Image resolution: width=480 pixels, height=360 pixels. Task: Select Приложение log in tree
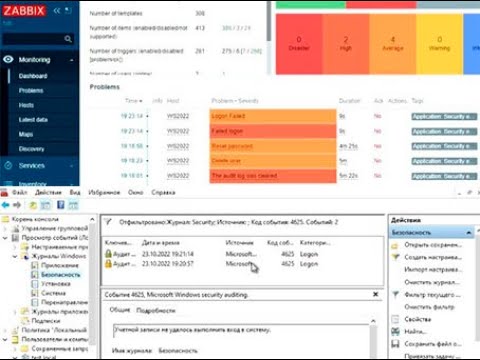pos(60,265)
